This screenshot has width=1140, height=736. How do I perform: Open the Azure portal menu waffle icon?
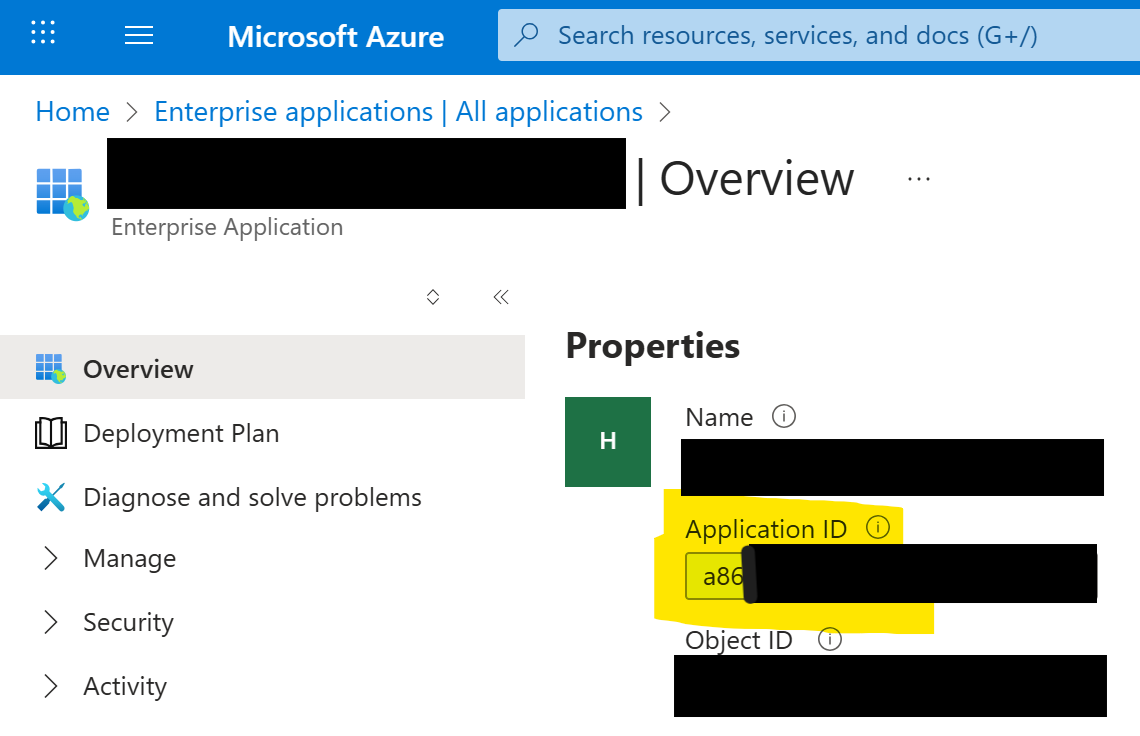click(42, 34)
